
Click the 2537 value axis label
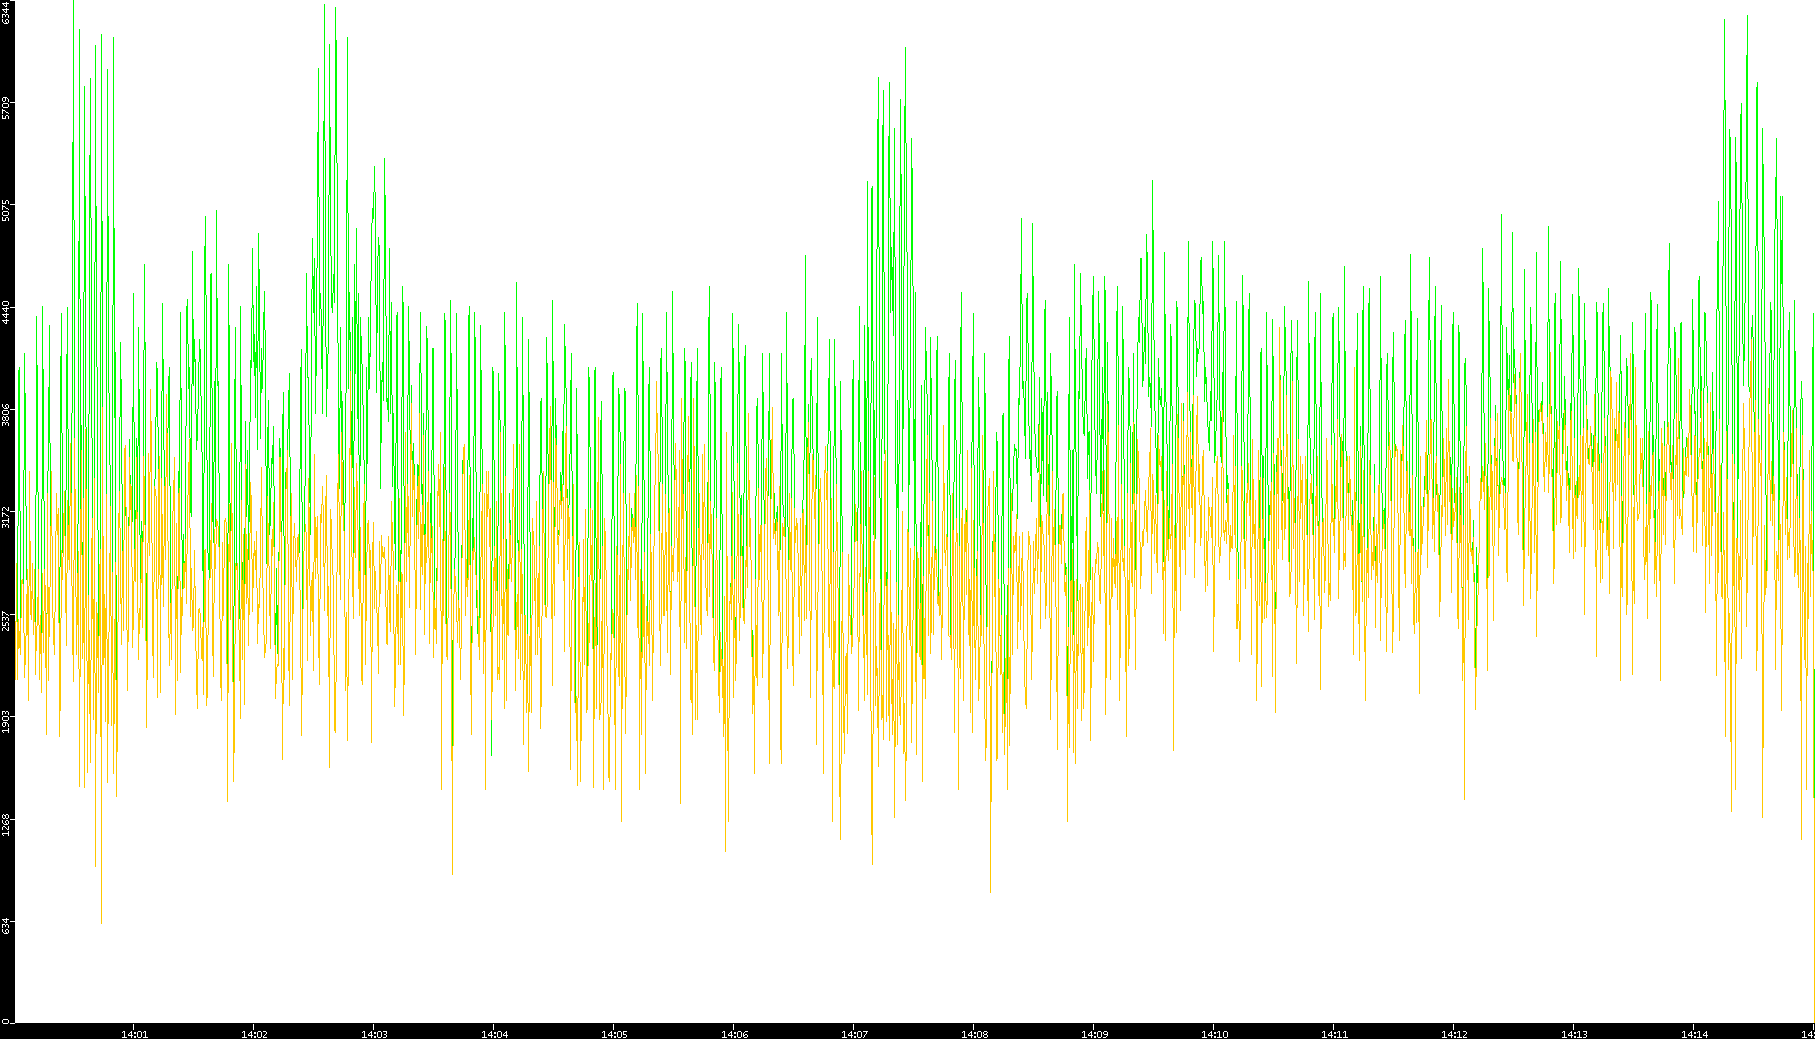tap(6, 620)
